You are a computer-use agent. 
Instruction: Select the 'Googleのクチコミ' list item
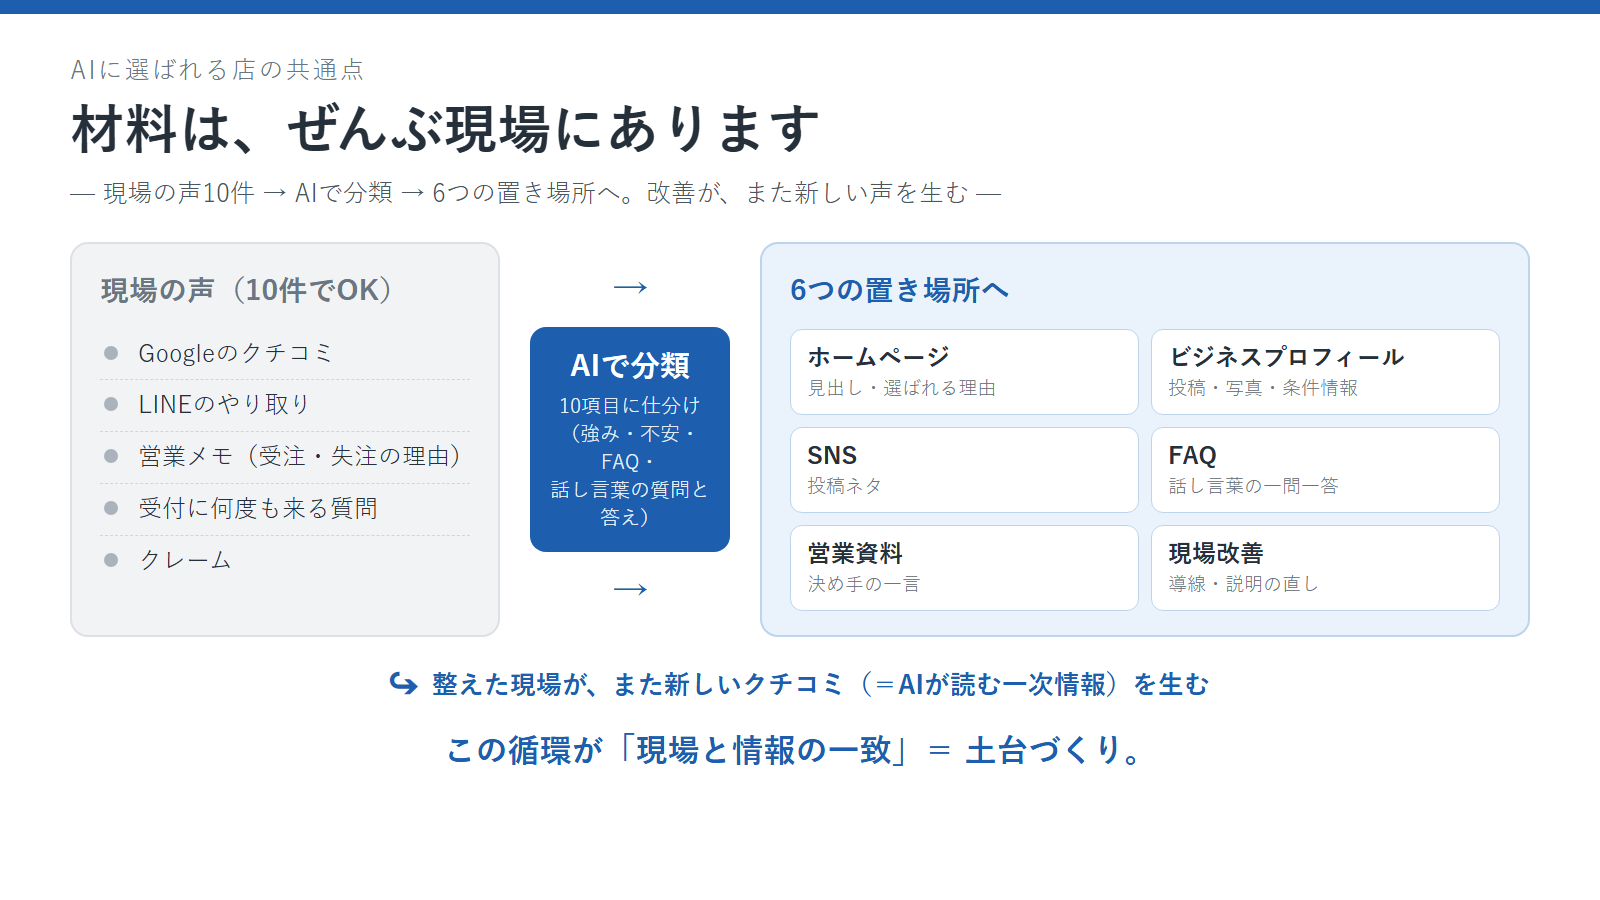[285, 353]
